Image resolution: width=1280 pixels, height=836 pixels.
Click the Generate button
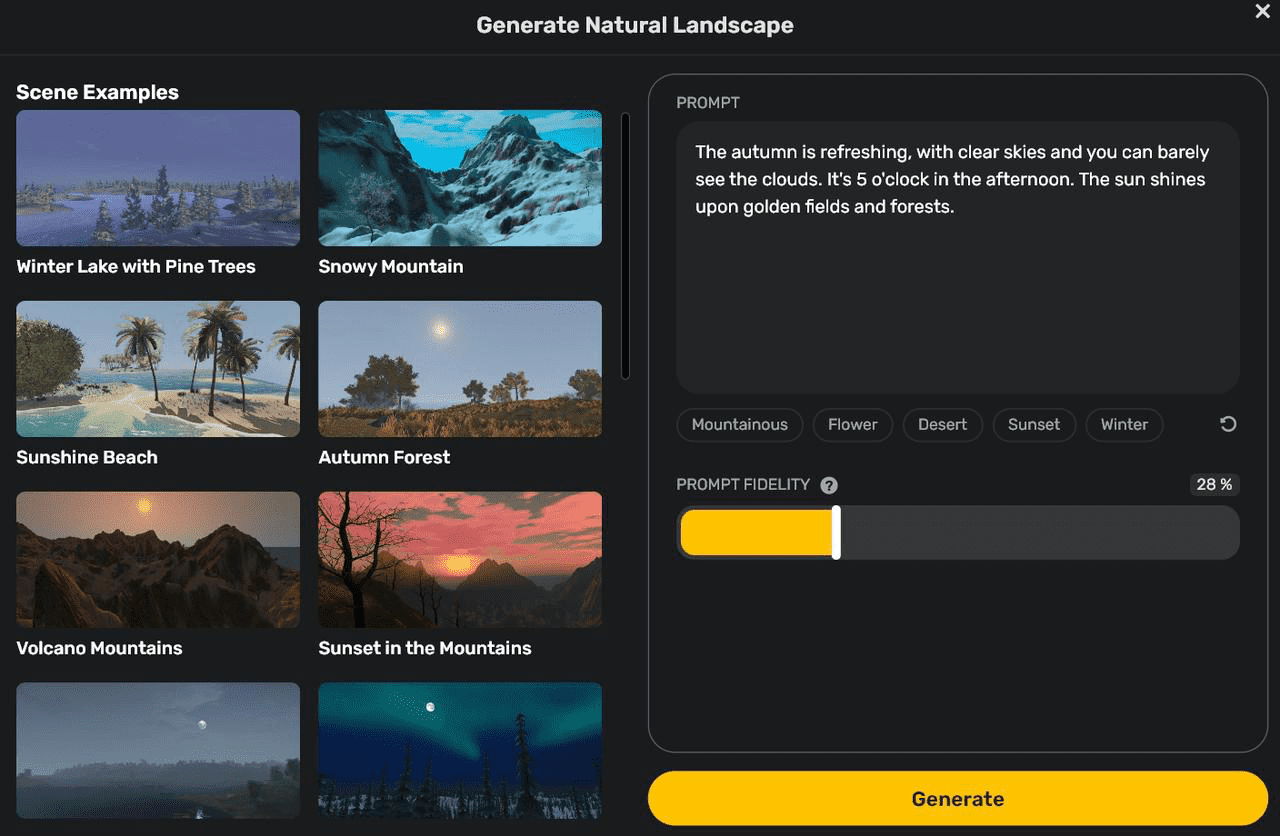(x=957, y=798)
